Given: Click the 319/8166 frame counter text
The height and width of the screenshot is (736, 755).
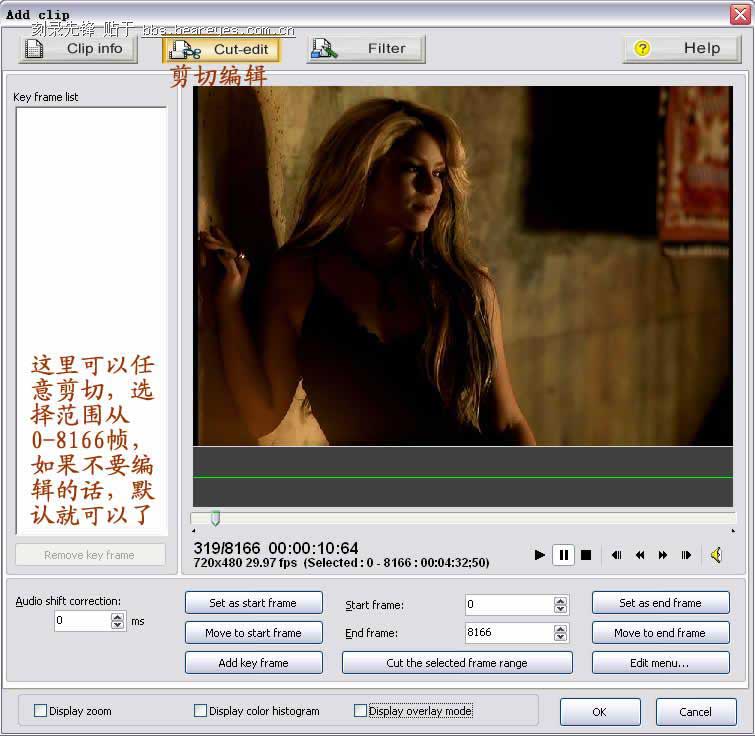Looking at the screenshot, I should click(x=227, y=548).
